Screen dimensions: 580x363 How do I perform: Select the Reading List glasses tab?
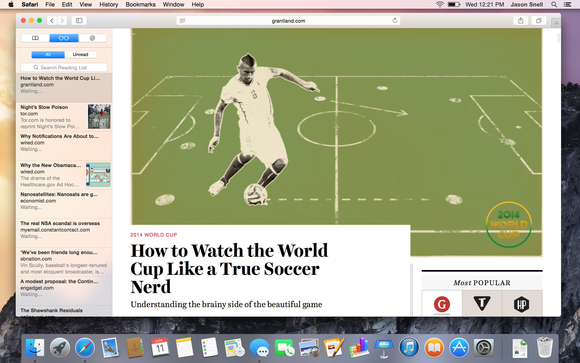[64, 38]
